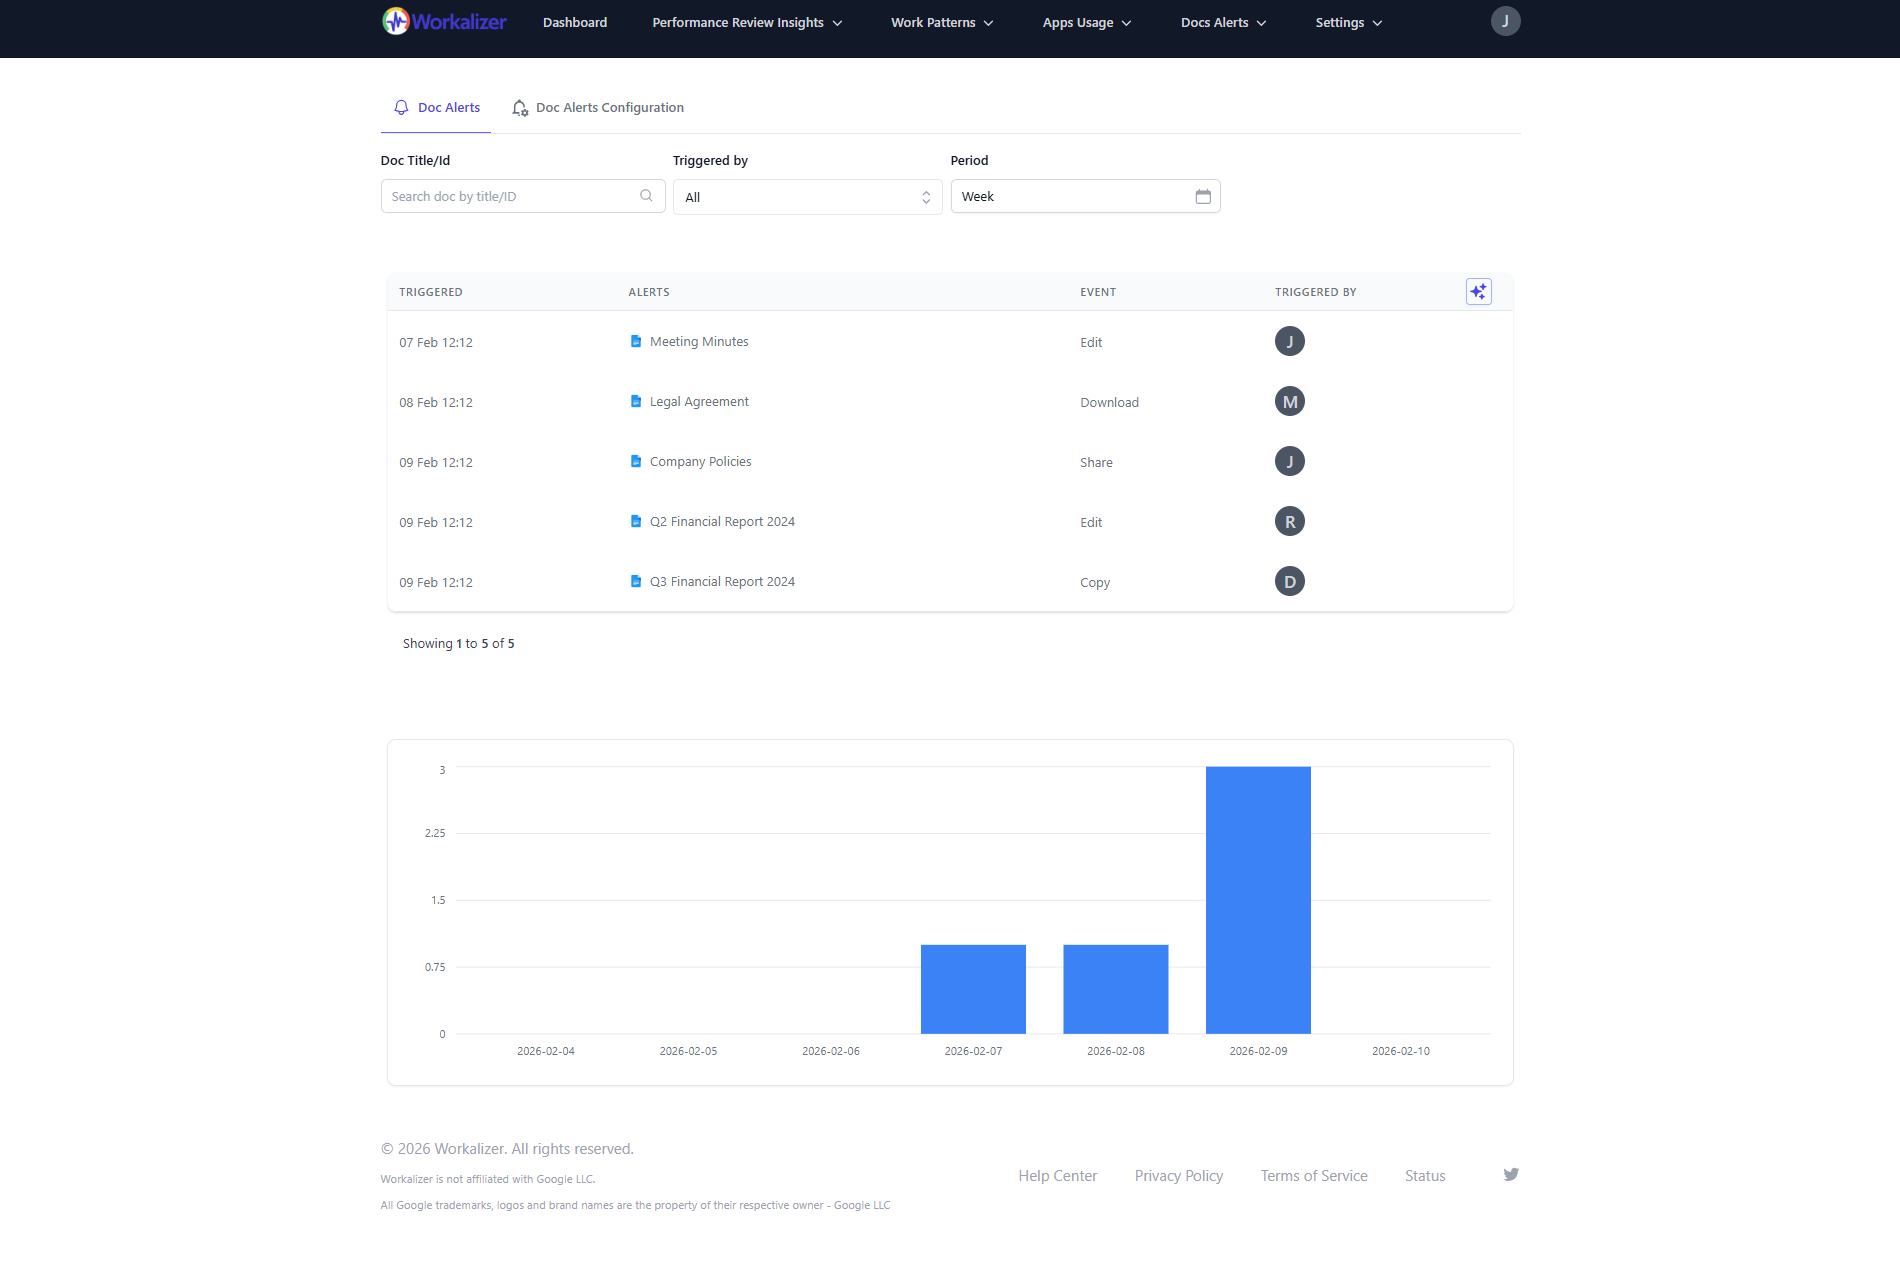Click the Help Center link
This screenshot has height=1265, width=1900.
tap(1057, 1175)
